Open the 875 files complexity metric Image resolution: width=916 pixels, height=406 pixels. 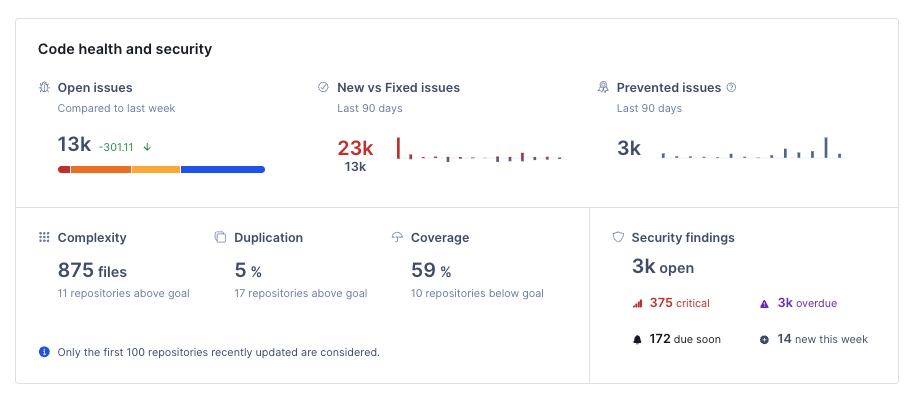tap(92, 270)
